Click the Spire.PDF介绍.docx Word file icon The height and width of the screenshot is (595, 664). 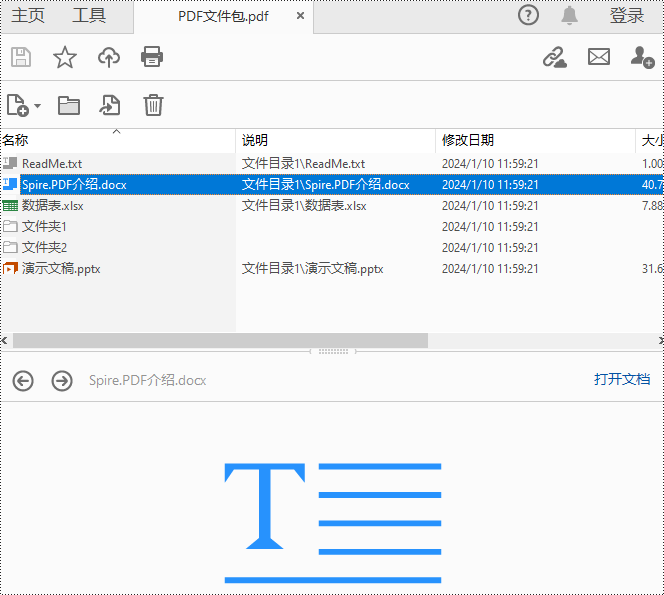(x=10, y=184)
